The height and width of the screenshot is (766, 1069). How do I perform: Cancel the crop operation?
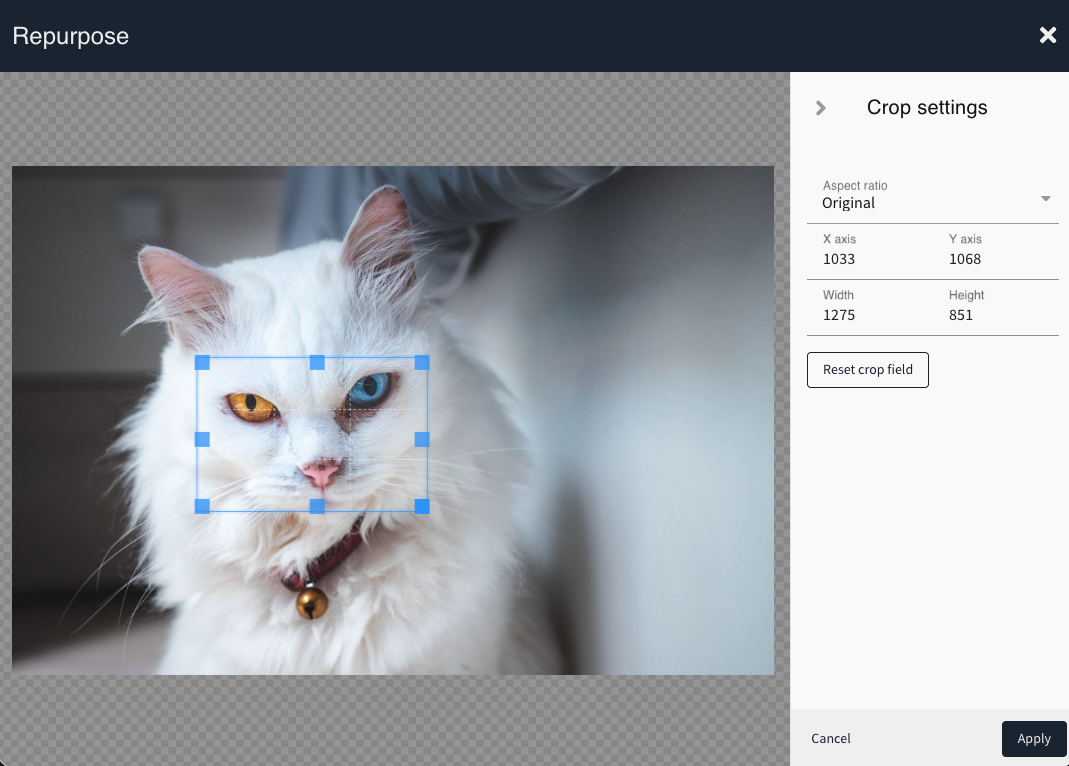coord(831,738)
